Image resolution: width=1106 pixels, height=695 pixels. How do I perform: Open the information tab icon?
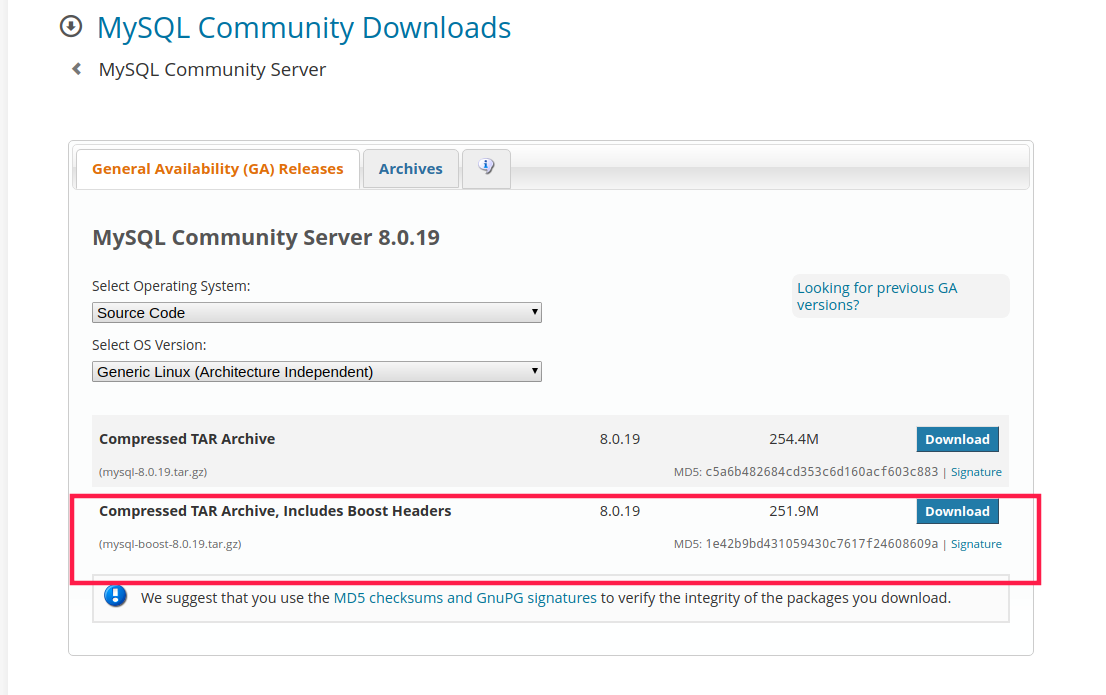click(486, 168)
